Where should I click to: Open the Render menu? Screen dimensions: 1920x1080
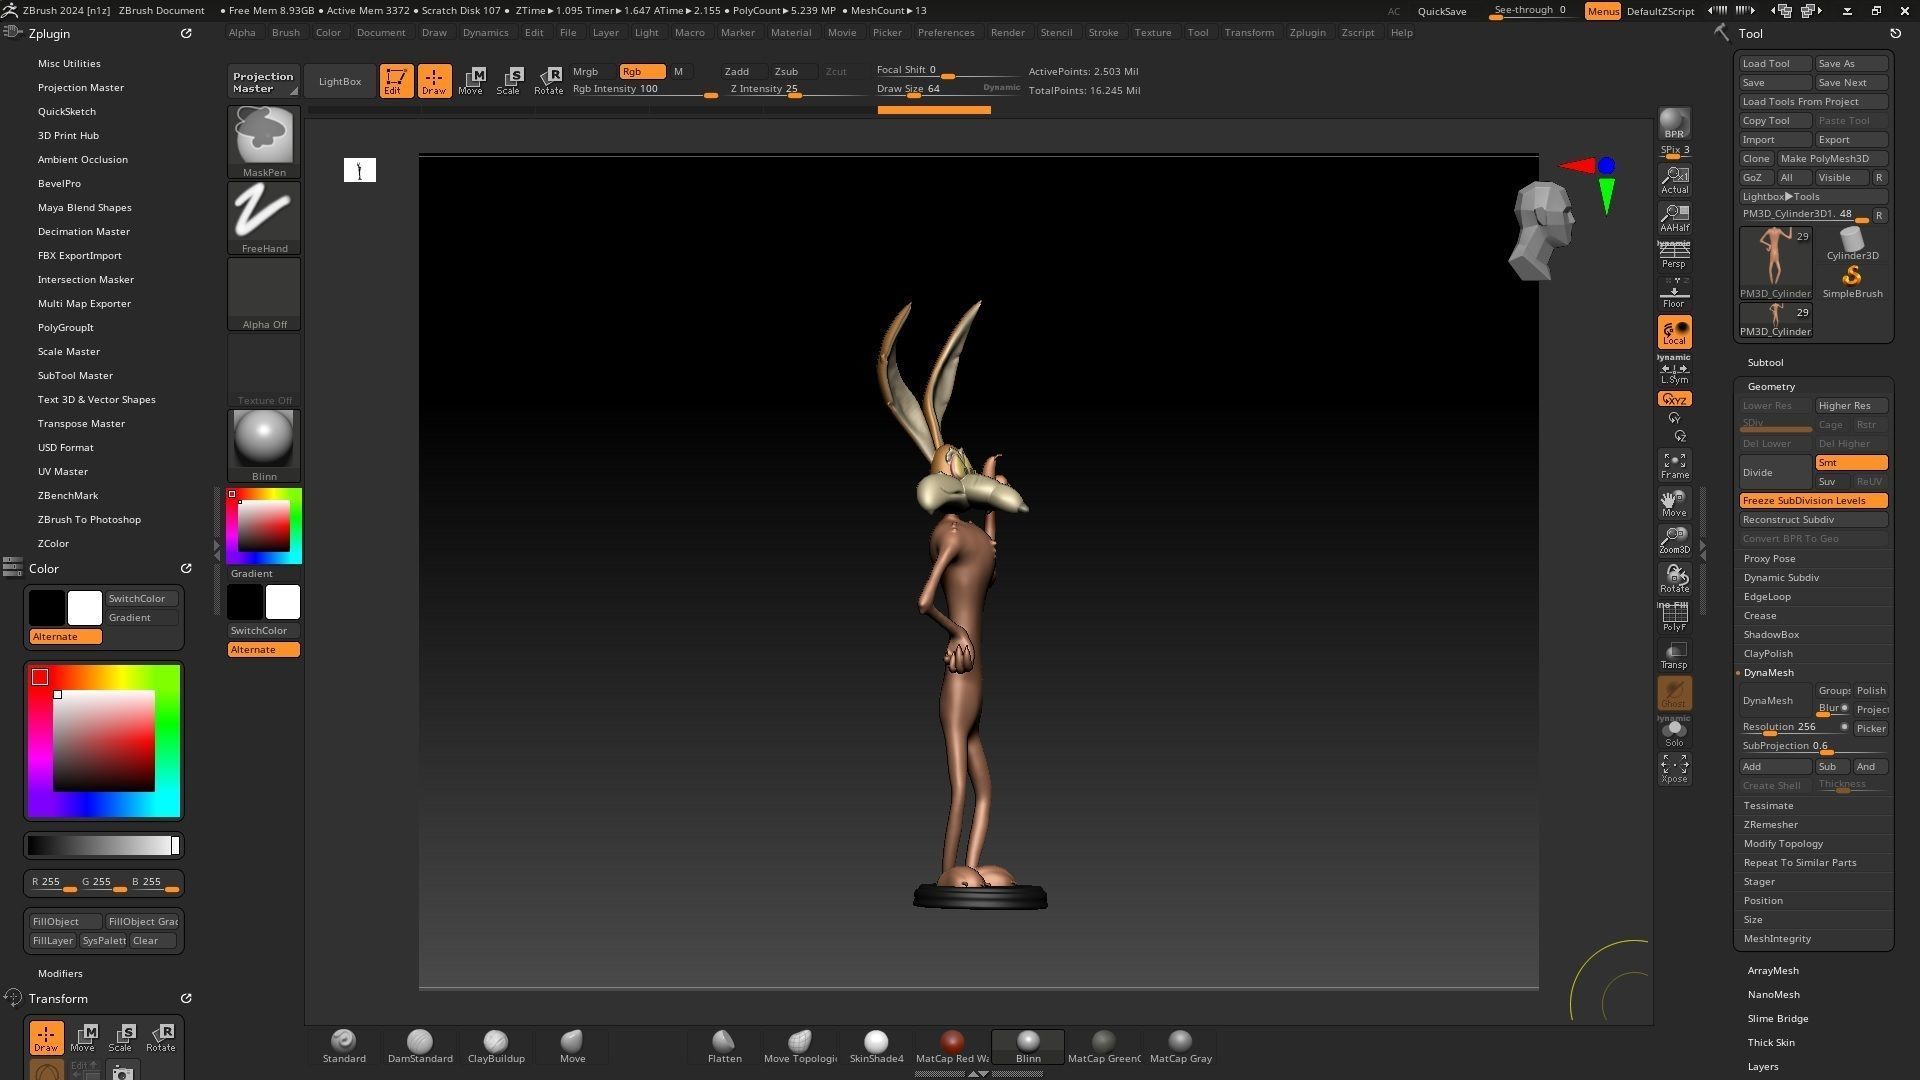click(x=1007, y=32)
